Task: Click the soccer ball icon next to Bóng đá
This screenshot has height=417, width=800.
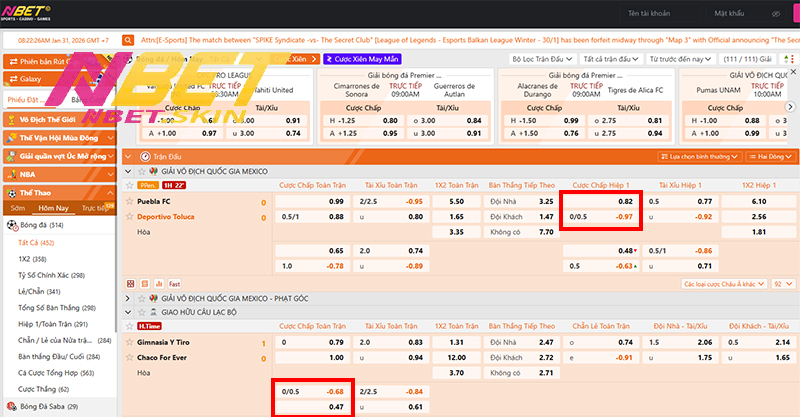Action: (12, 226)
